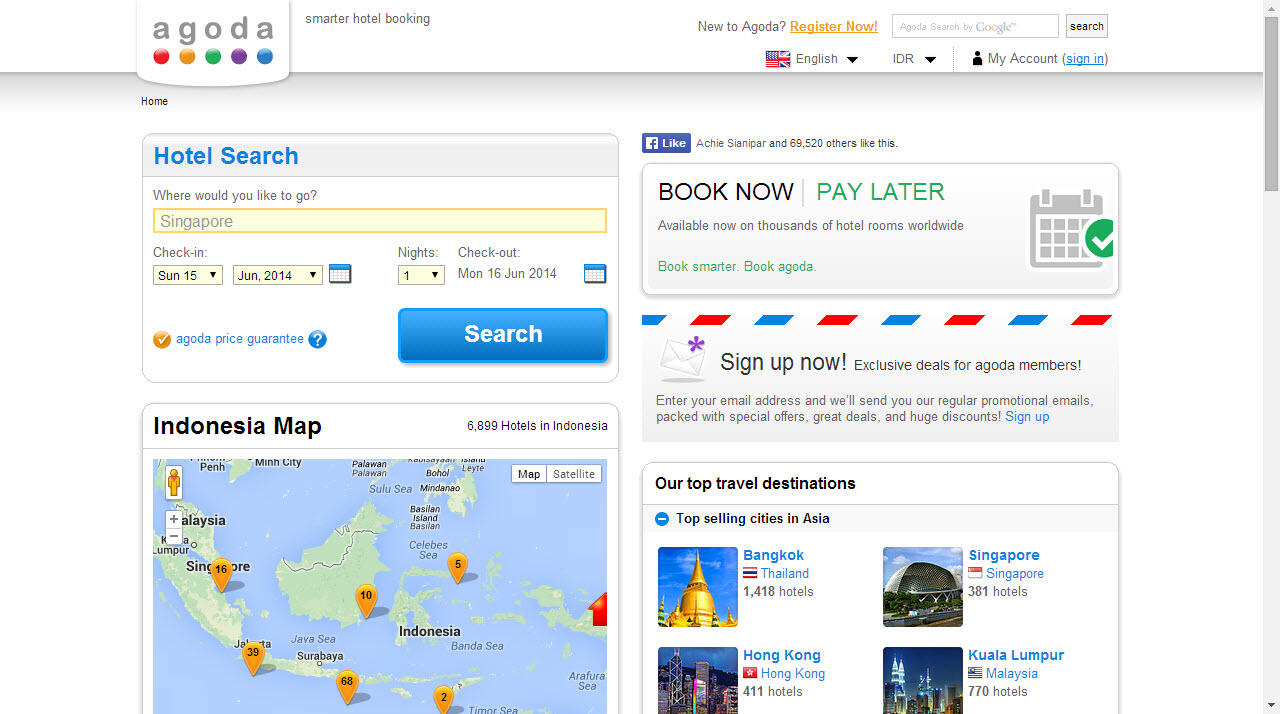Click the Kuala Lumpur towers thumbnail
The image size is (1280, 714).
pos(923,680)
